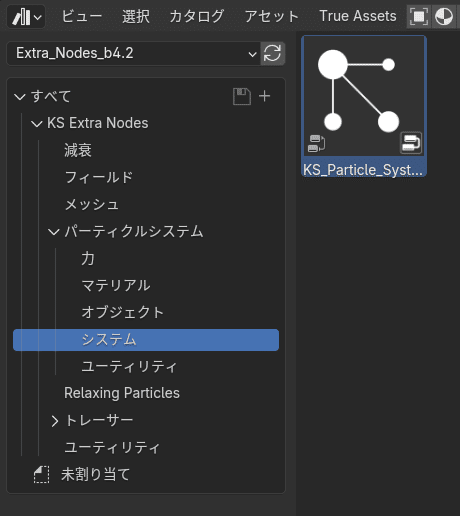Open the ビュー menu
Image resolution: width=460 pixels, height=516 pixels.
(82, 16)
